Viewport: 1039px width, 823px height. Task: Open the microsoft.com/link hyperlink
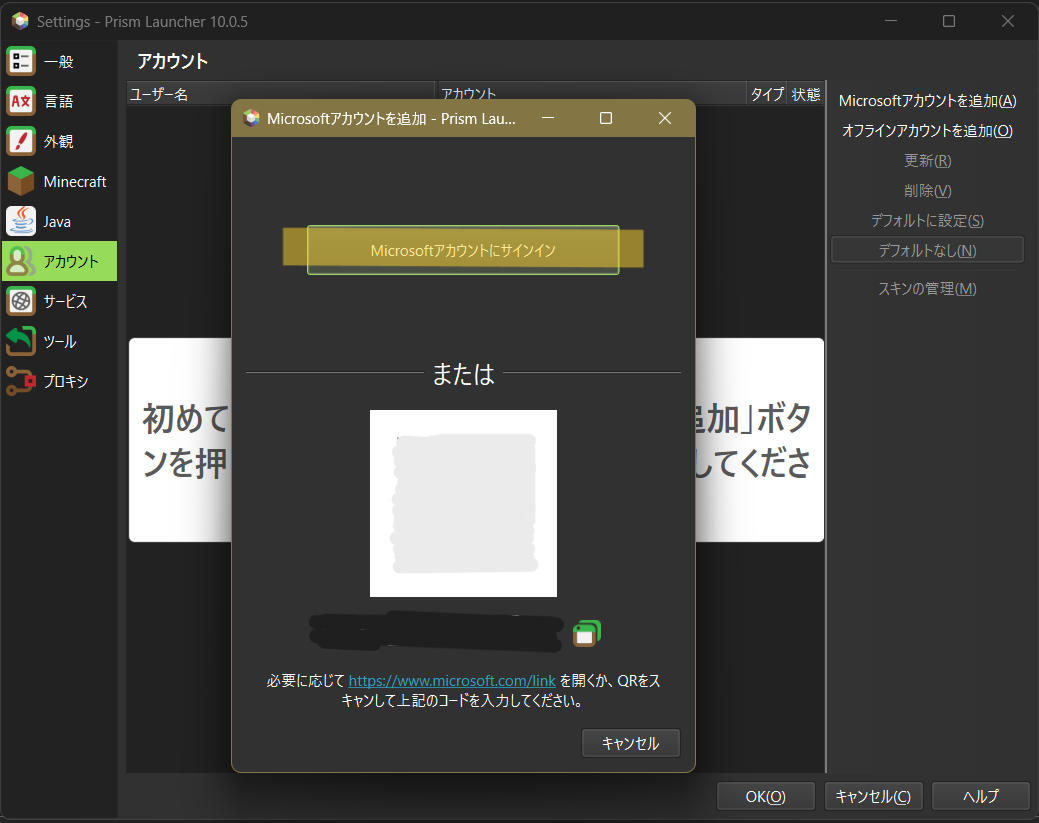[451, 681]
